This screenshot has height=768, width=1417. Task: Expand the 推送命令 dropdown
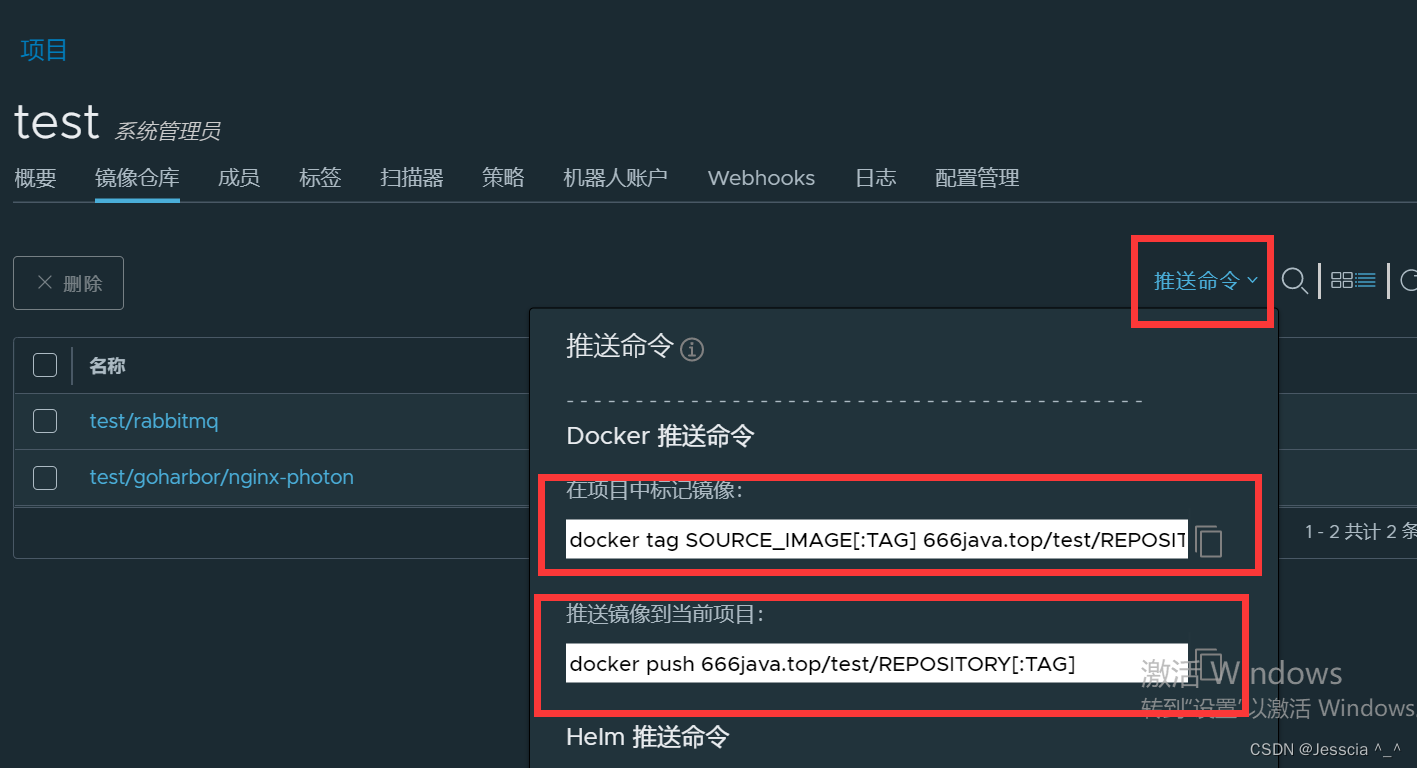(x=1206, y=281)
